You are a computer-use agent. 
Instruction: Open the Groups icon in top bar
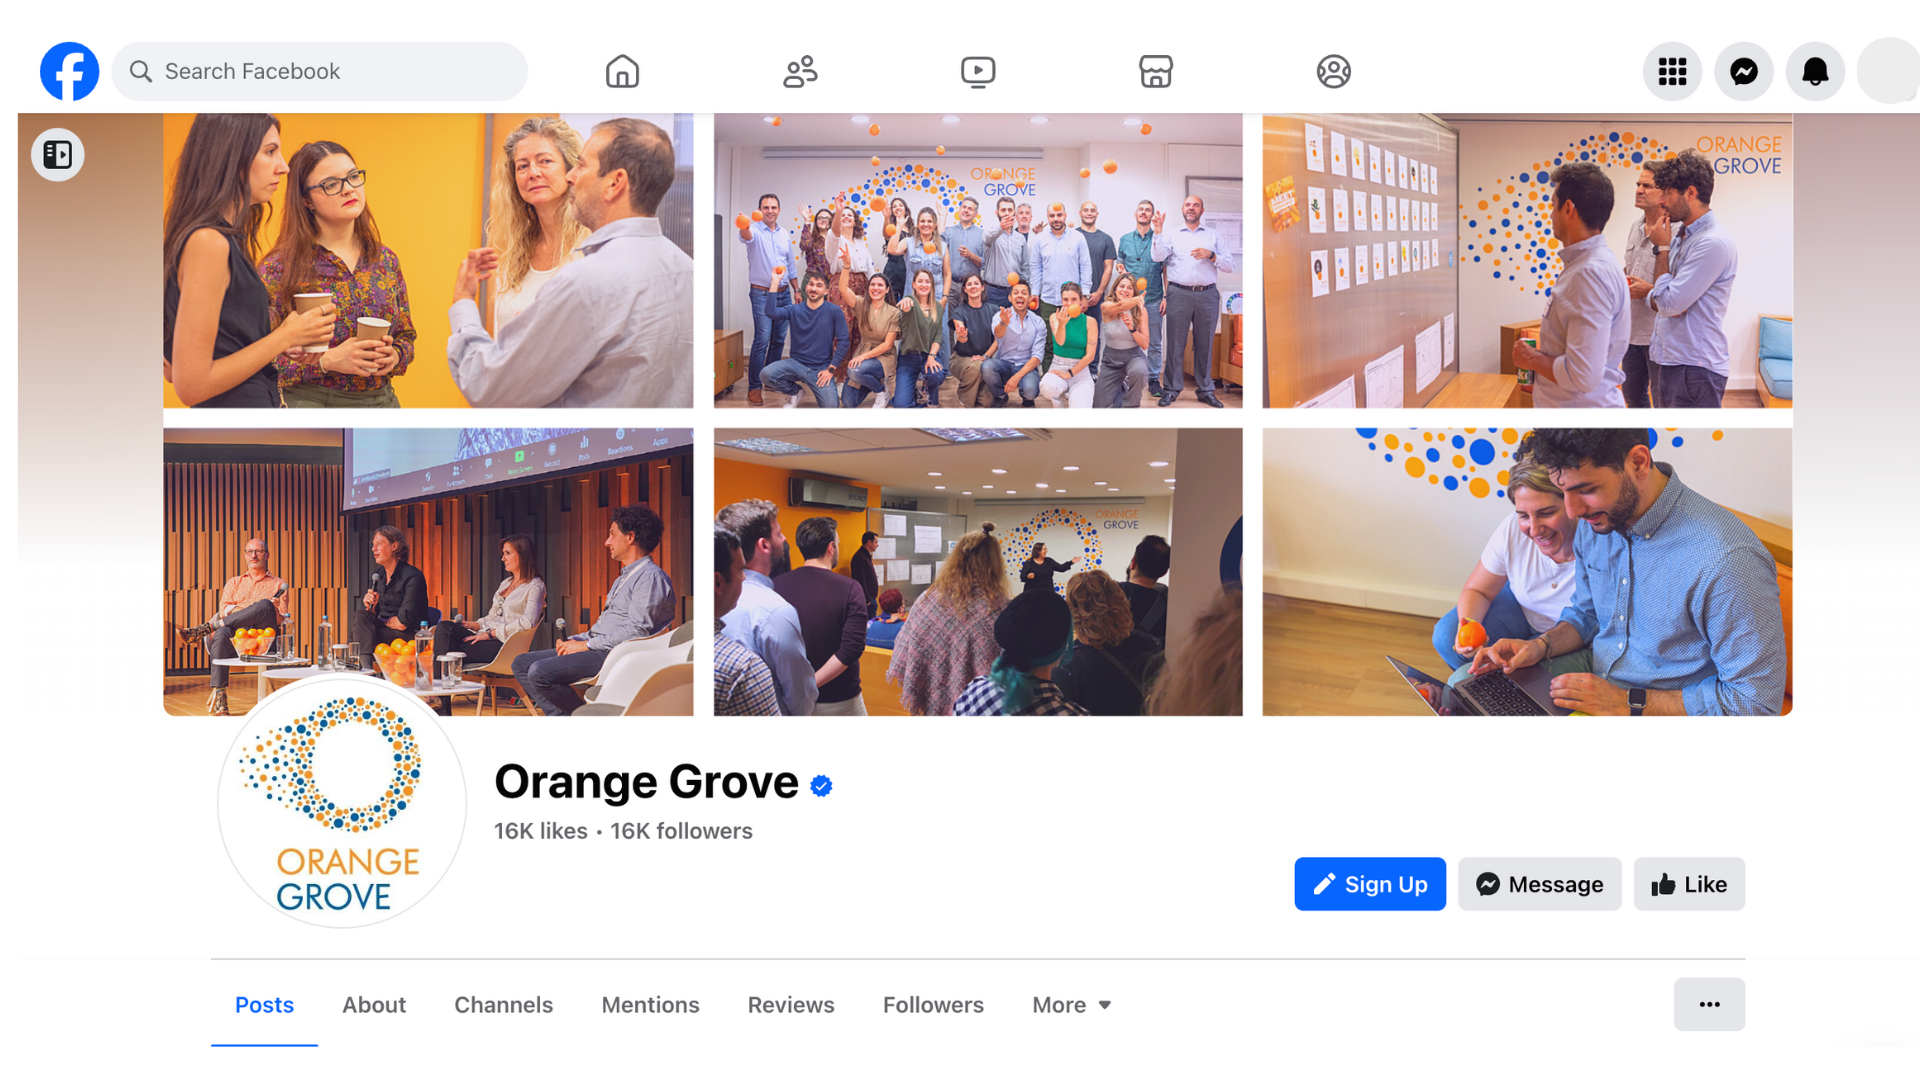coord(1333,71)
